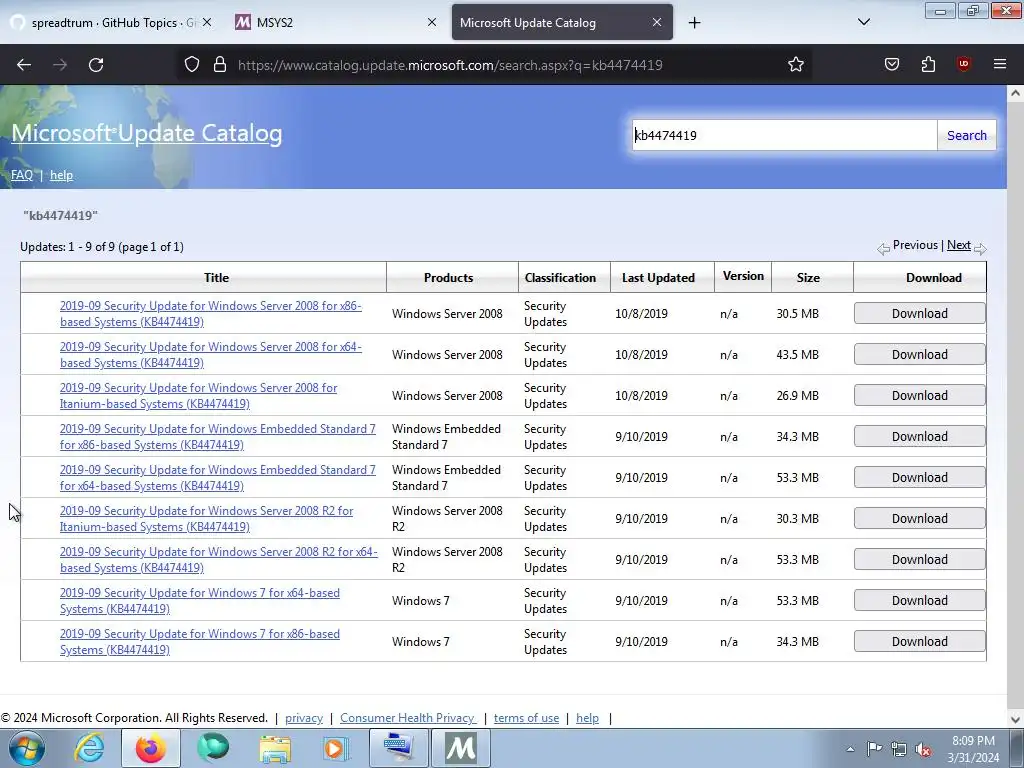Click the page scrollbar down arrow
This screenshot has width=1024, height=768.
point(1016,720)
